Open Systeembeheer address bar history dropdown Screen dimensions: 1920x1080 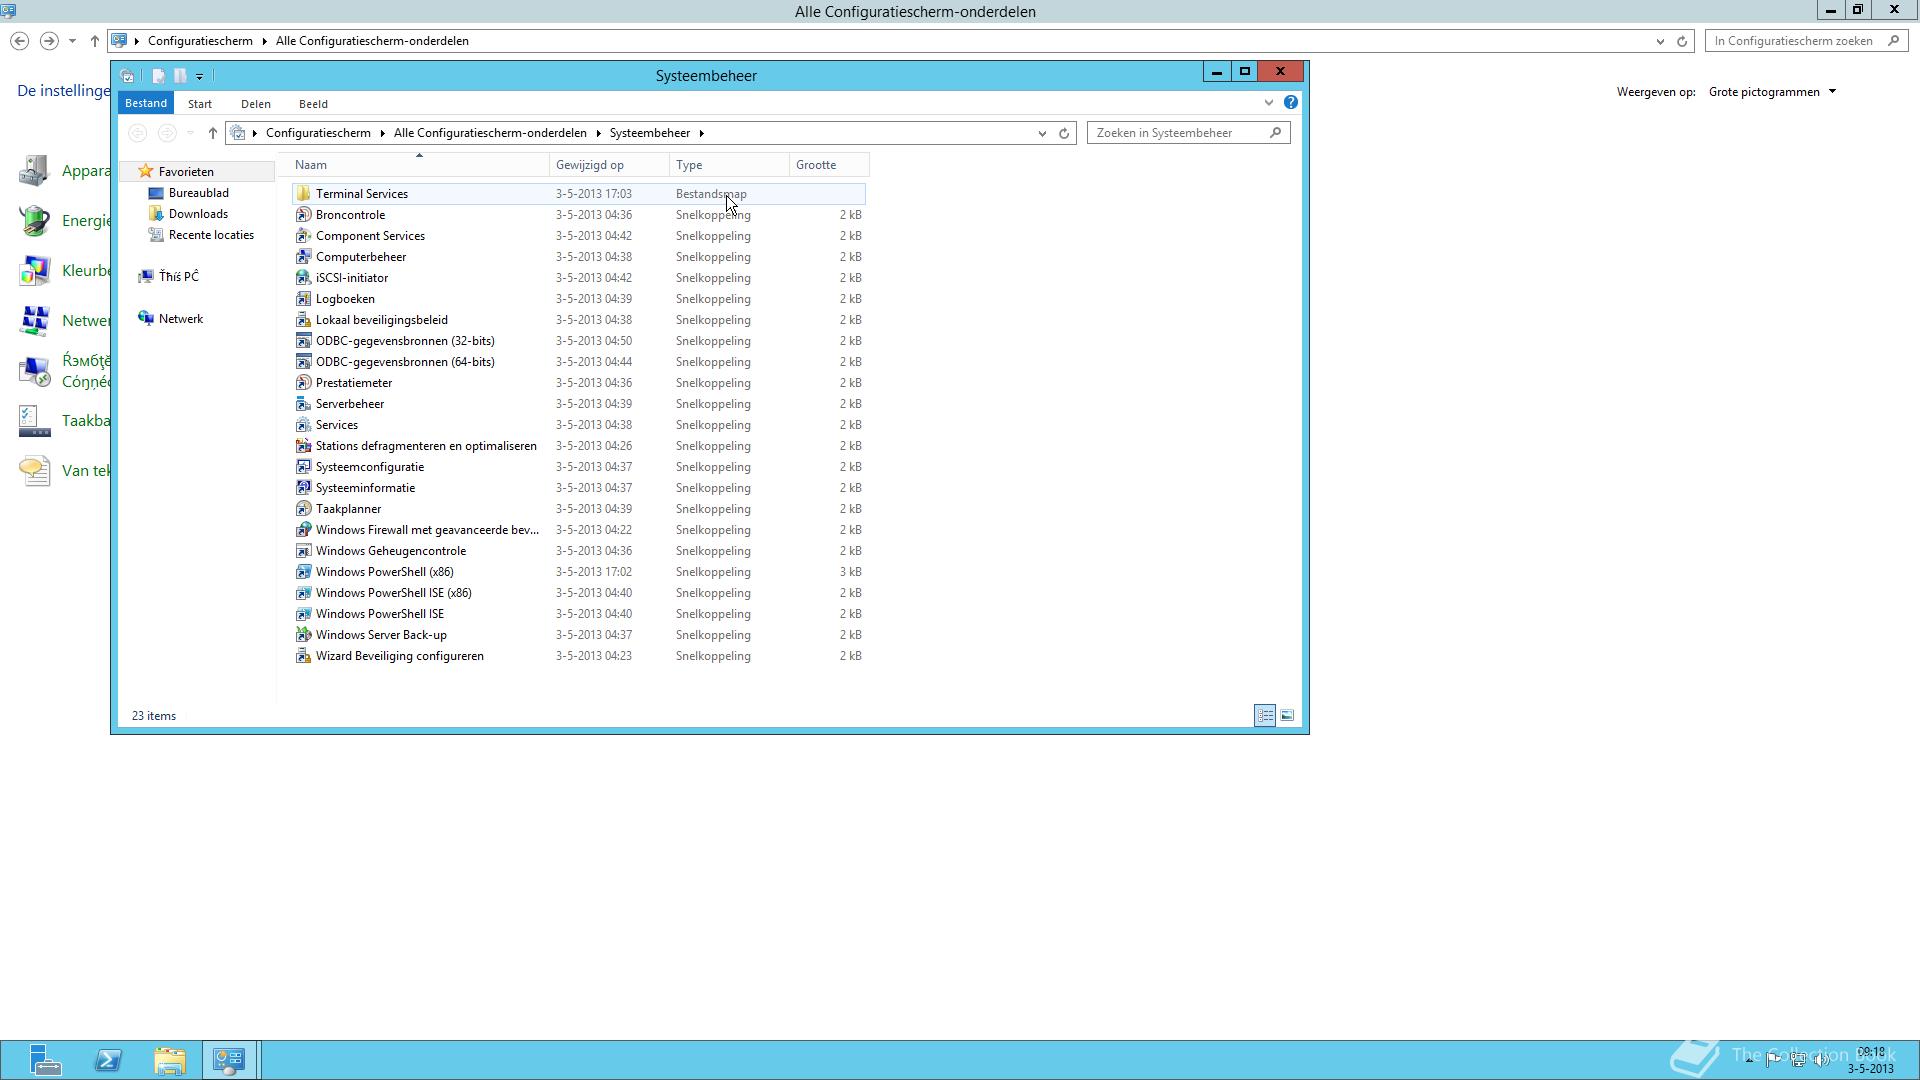[x=1042, y=133]
